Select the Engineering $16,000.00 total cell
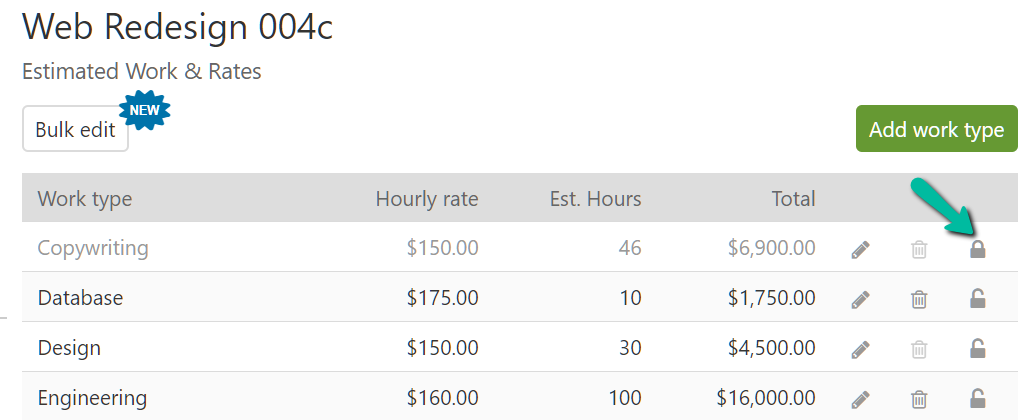 pyautogui.click(x=766, y=398)
